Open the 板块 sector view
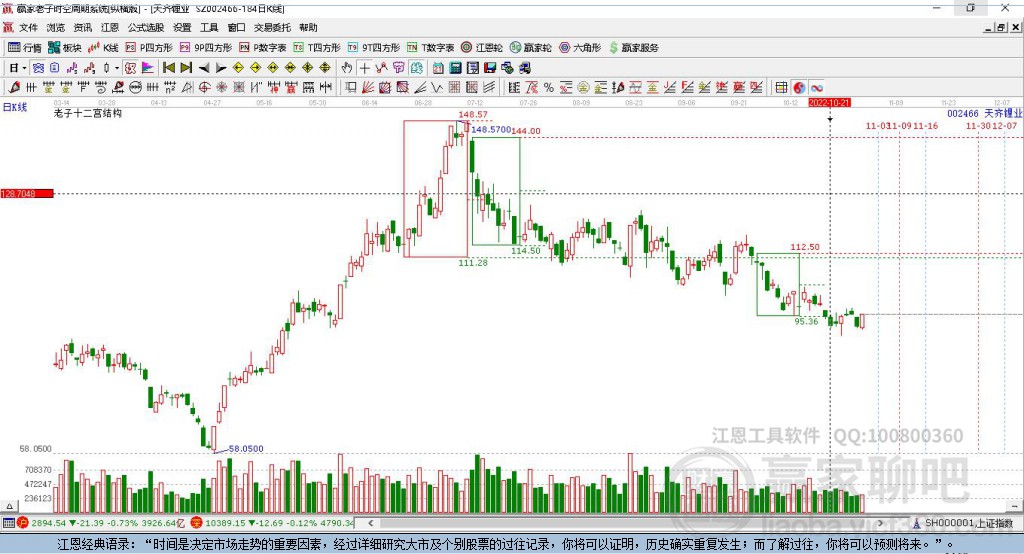The height and width of the screenshot is (554, 1024). [64, 48]
